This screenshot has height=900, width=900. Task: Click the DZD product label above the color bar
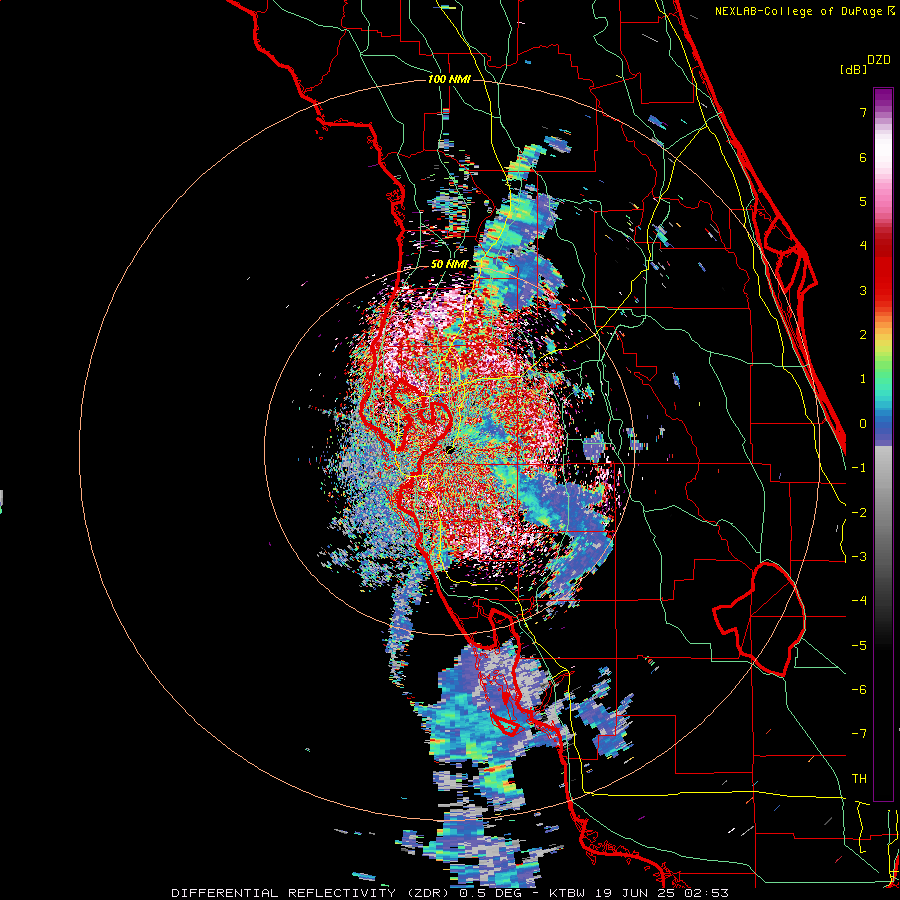pos(879,60)
